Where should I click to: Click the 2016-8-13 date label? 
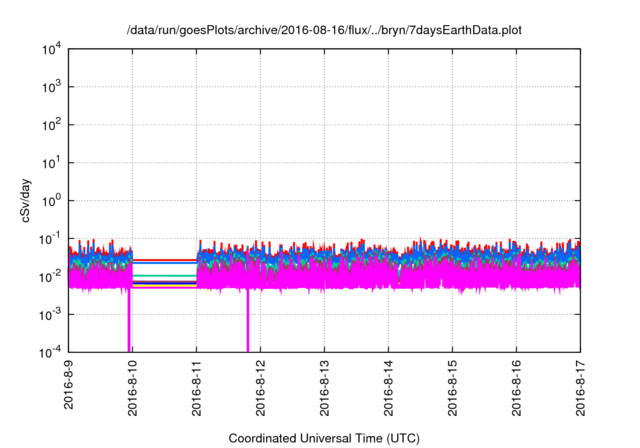click(324, 388)
